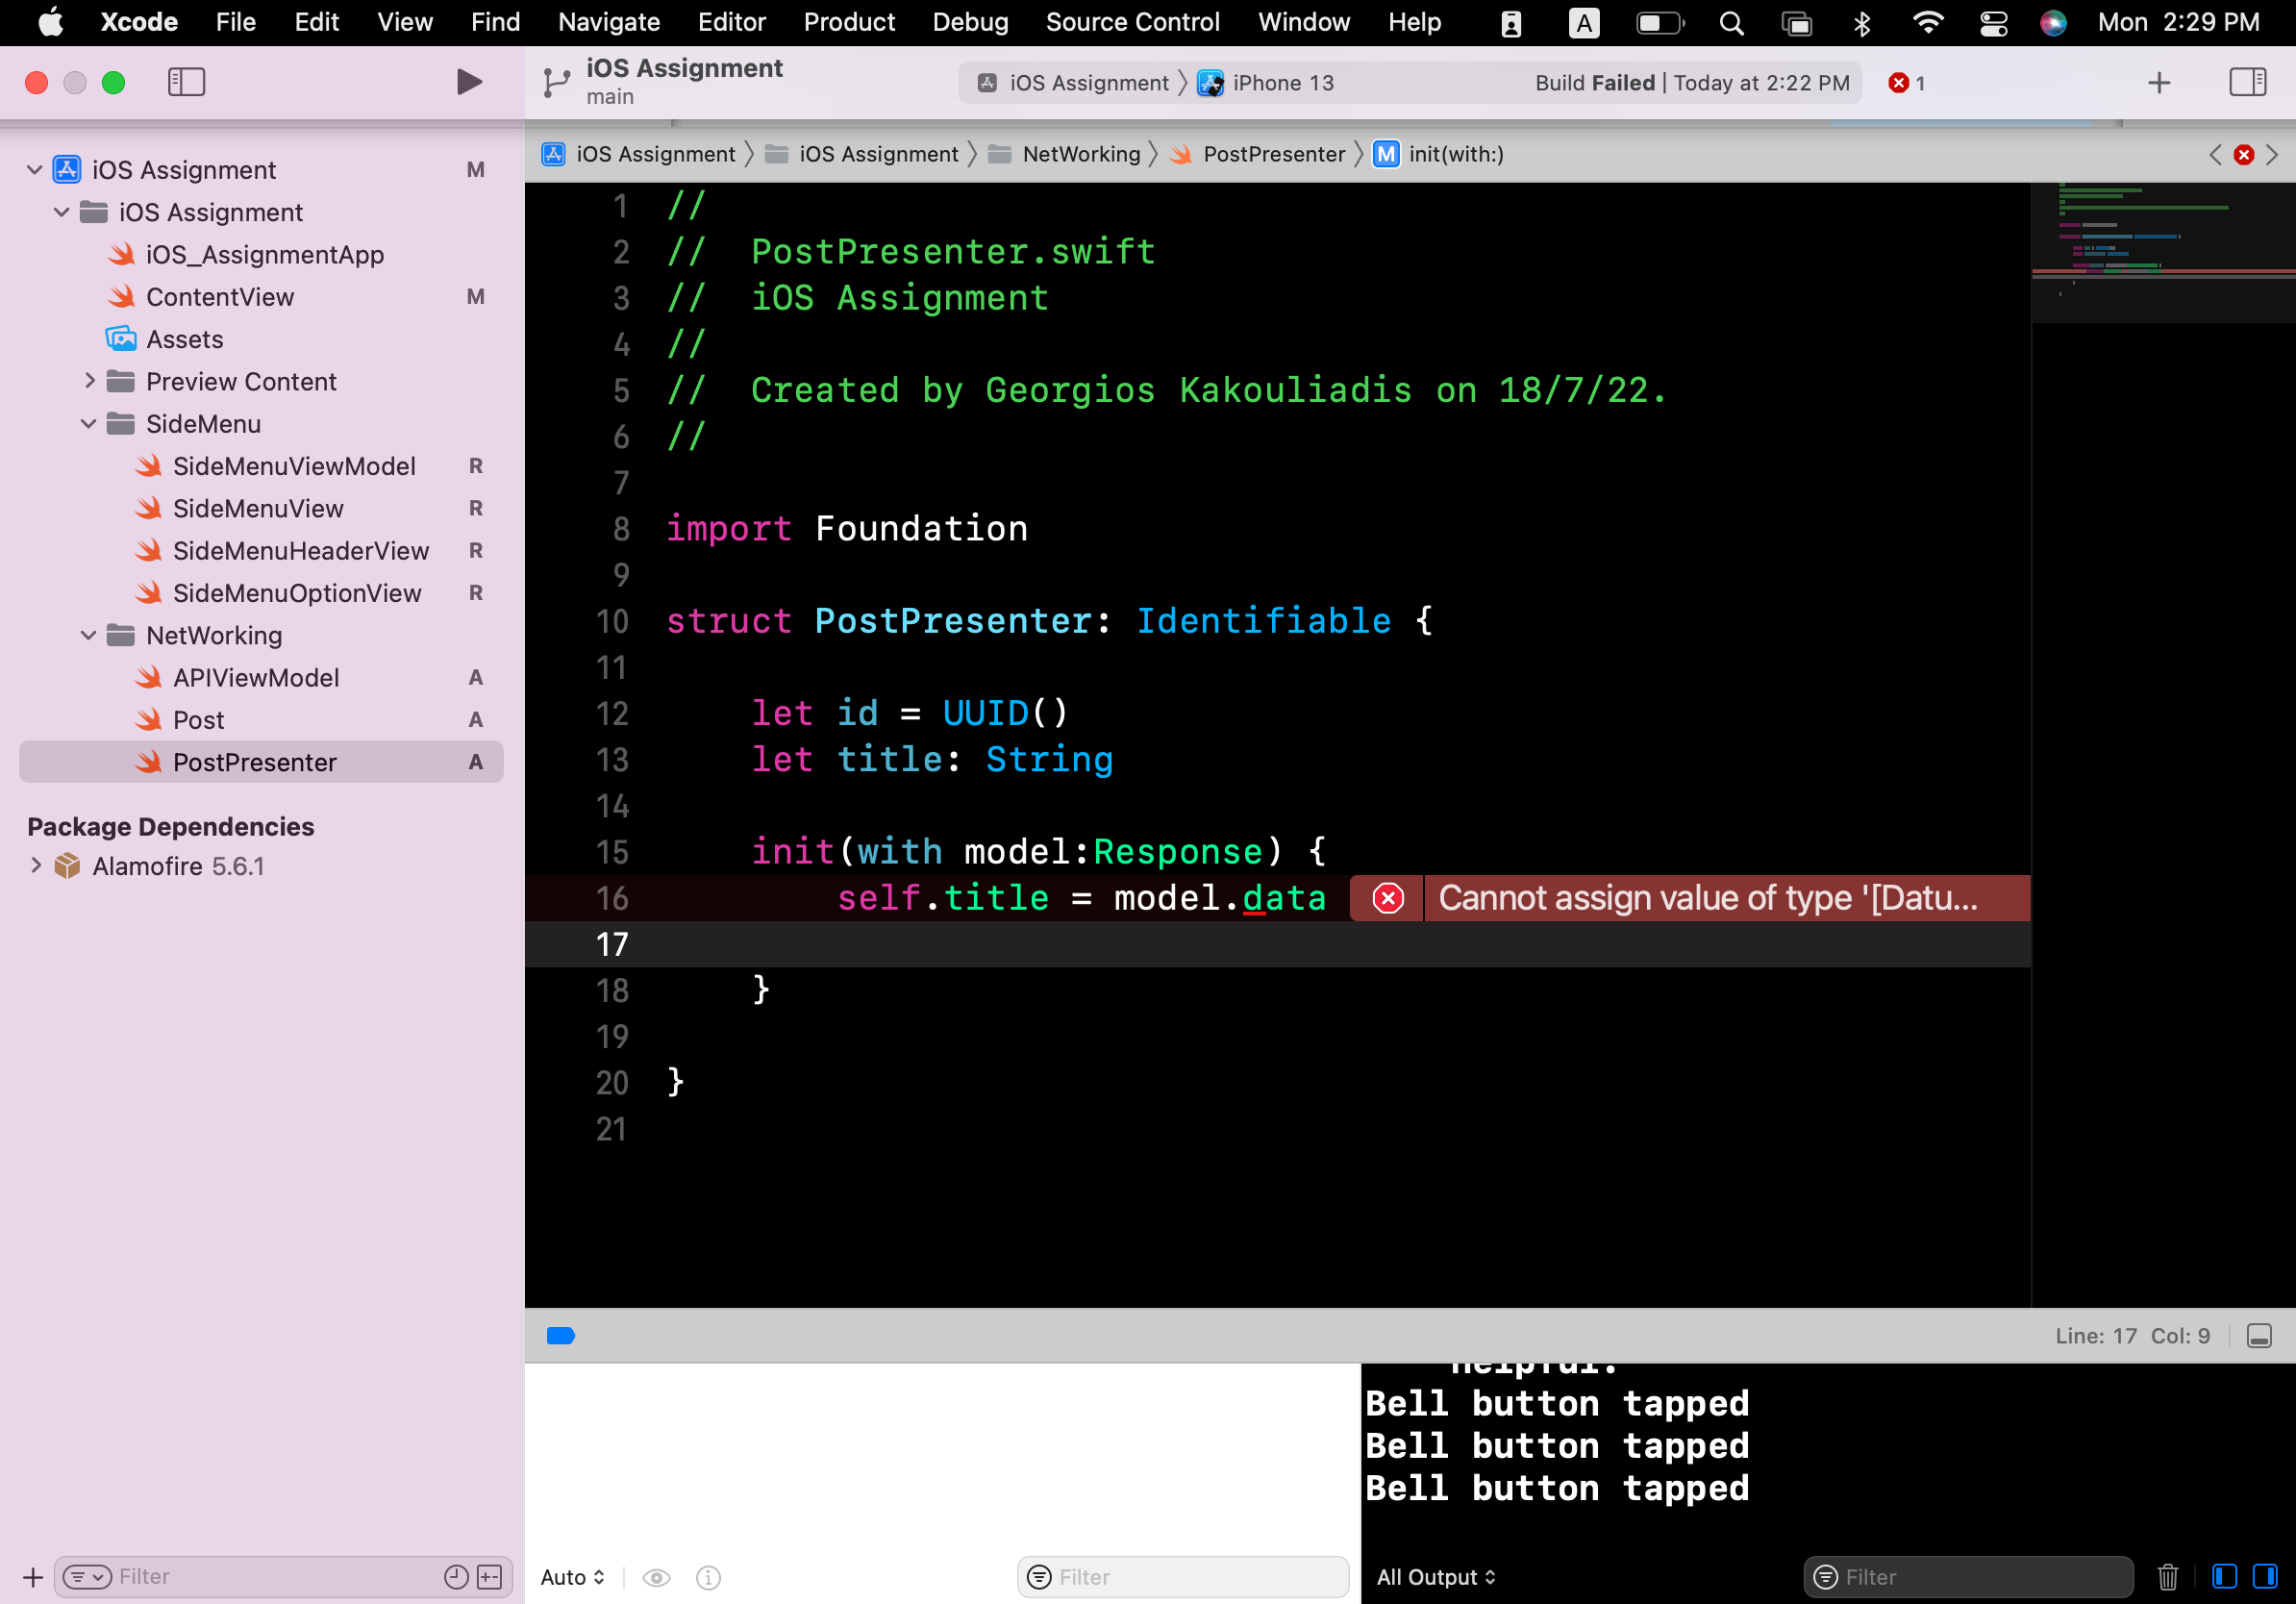Open the Source Control menu
The width and height of the screenshot is (2296, 1604).
[x=1132, y=22]
